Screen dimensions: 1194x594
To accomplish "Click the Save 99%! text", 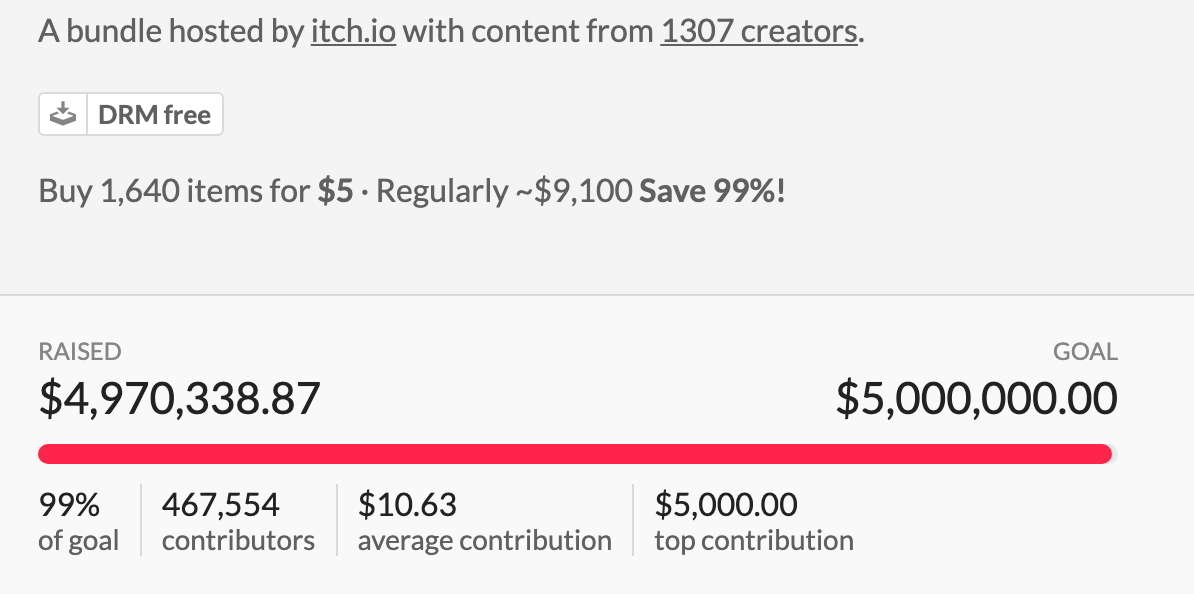I will [712, 191].
